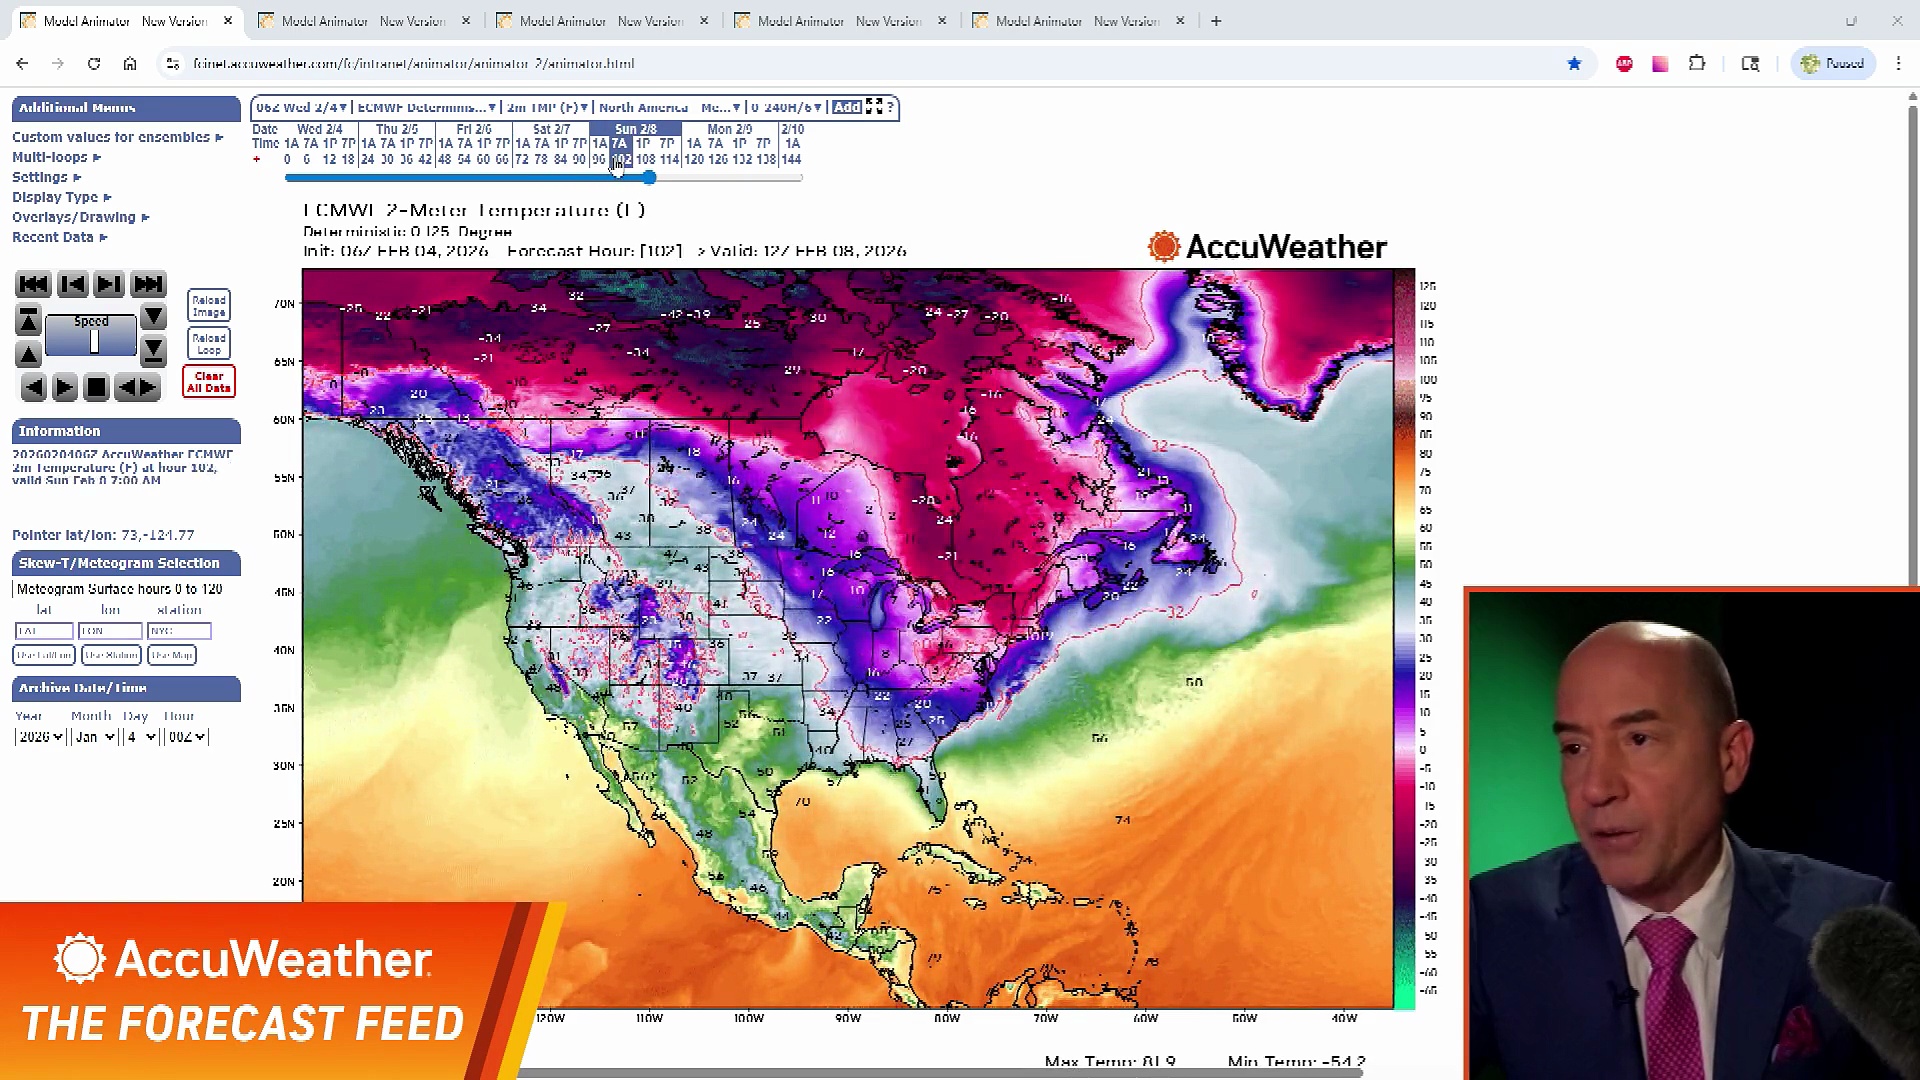This screenshot has height=1080, width=1920.
Task: Open the archive Year 2026 dropdown
Action: tap(40, 737)
